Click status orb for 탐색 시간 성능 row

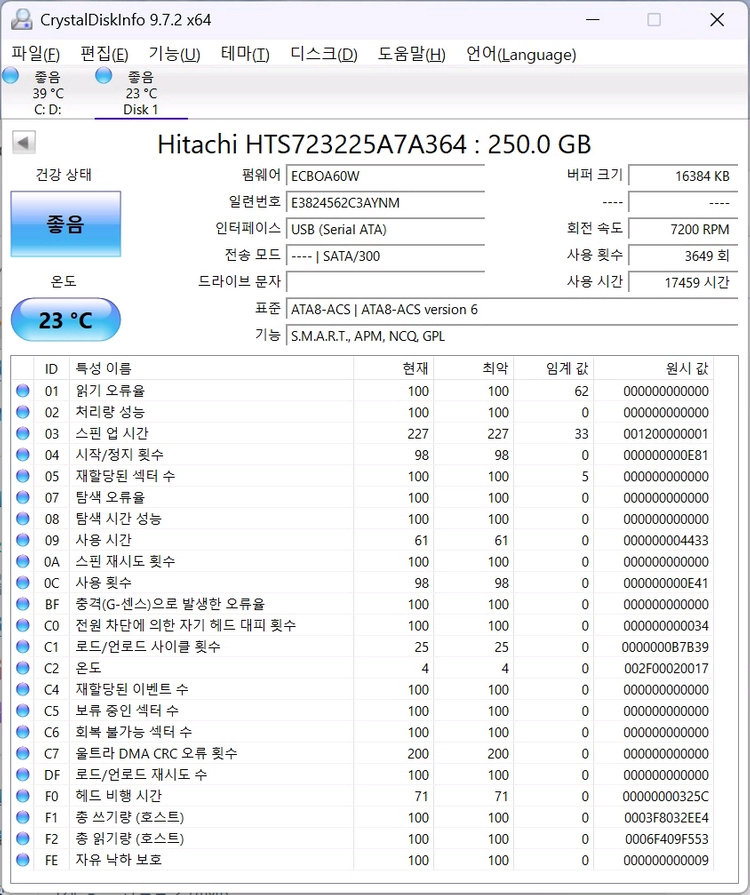coord(23,518)
